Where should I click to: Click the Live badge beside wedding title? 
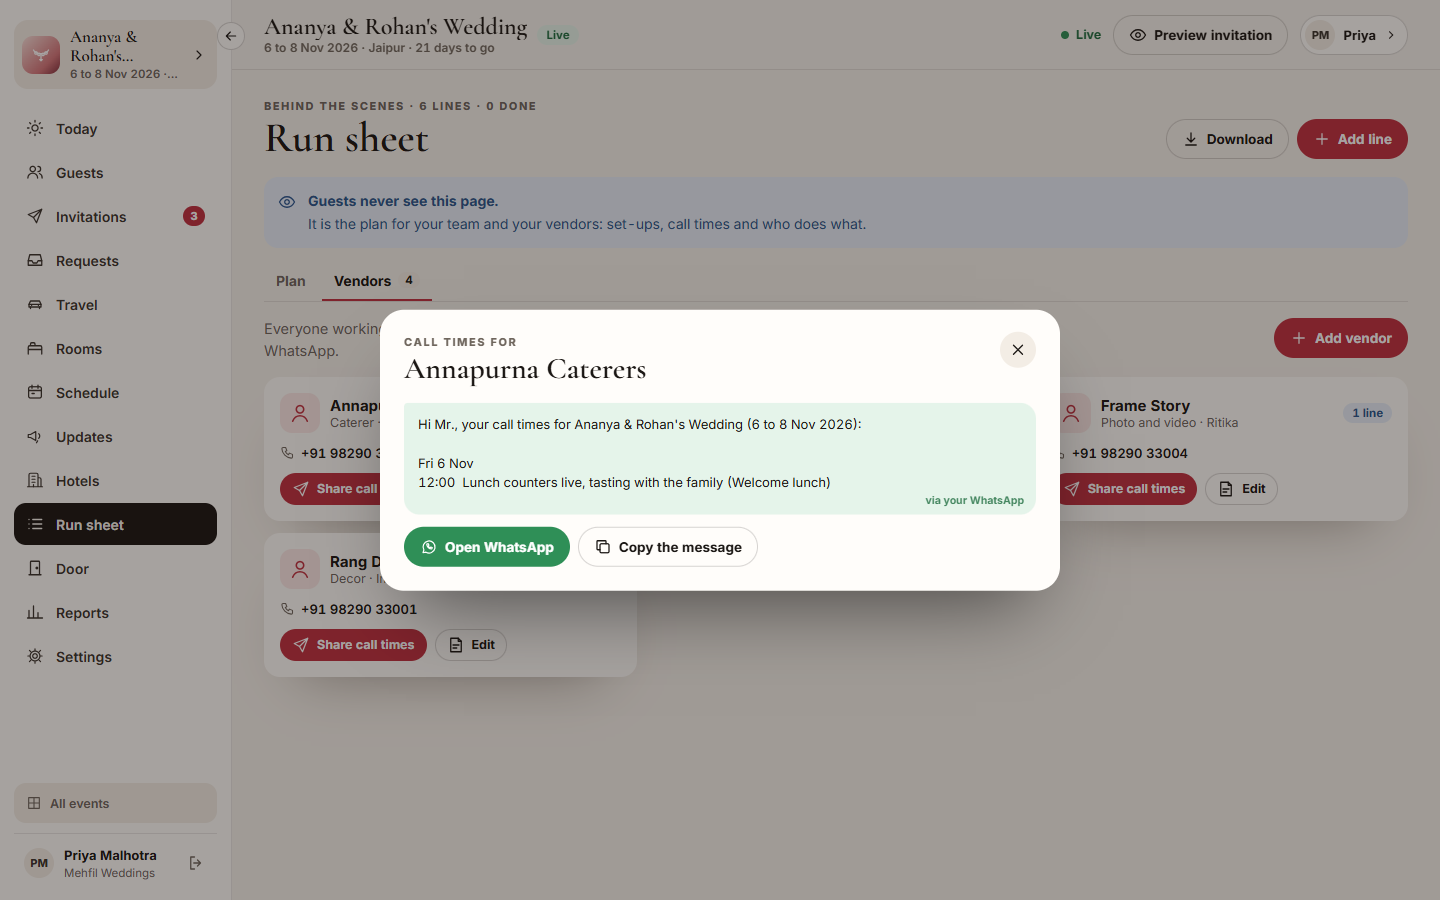coord(558,35)
